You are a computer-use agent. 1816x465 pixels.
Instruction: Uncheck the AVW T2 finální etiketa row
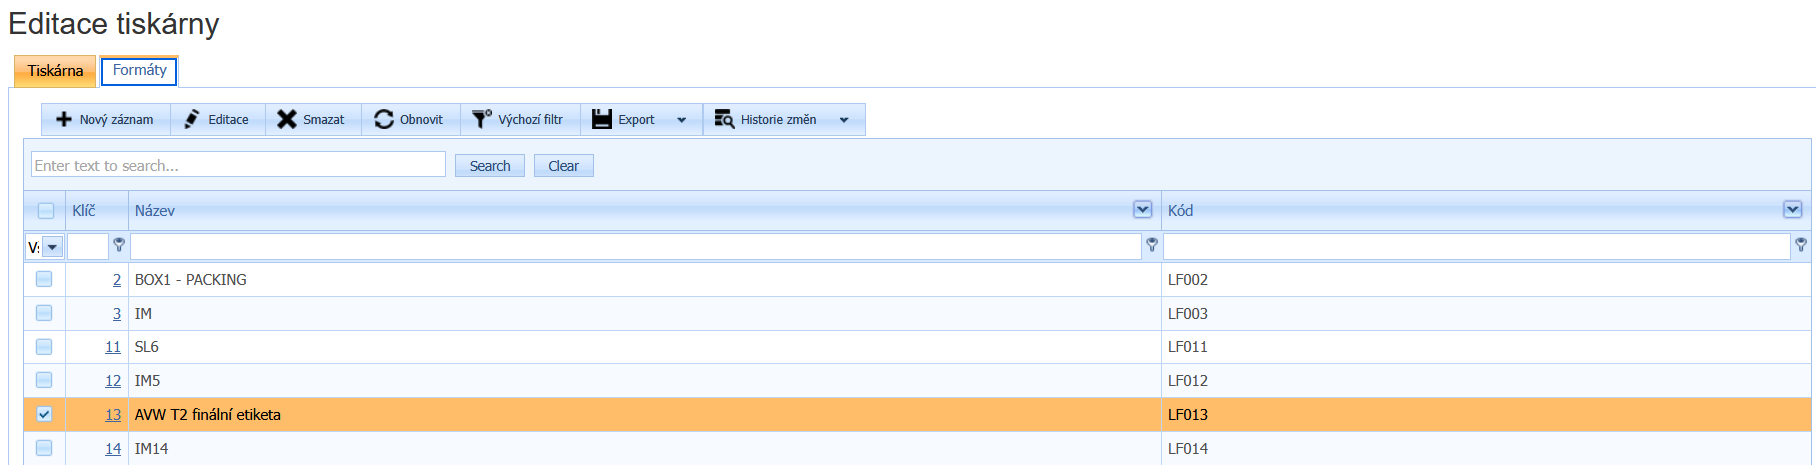44,414
